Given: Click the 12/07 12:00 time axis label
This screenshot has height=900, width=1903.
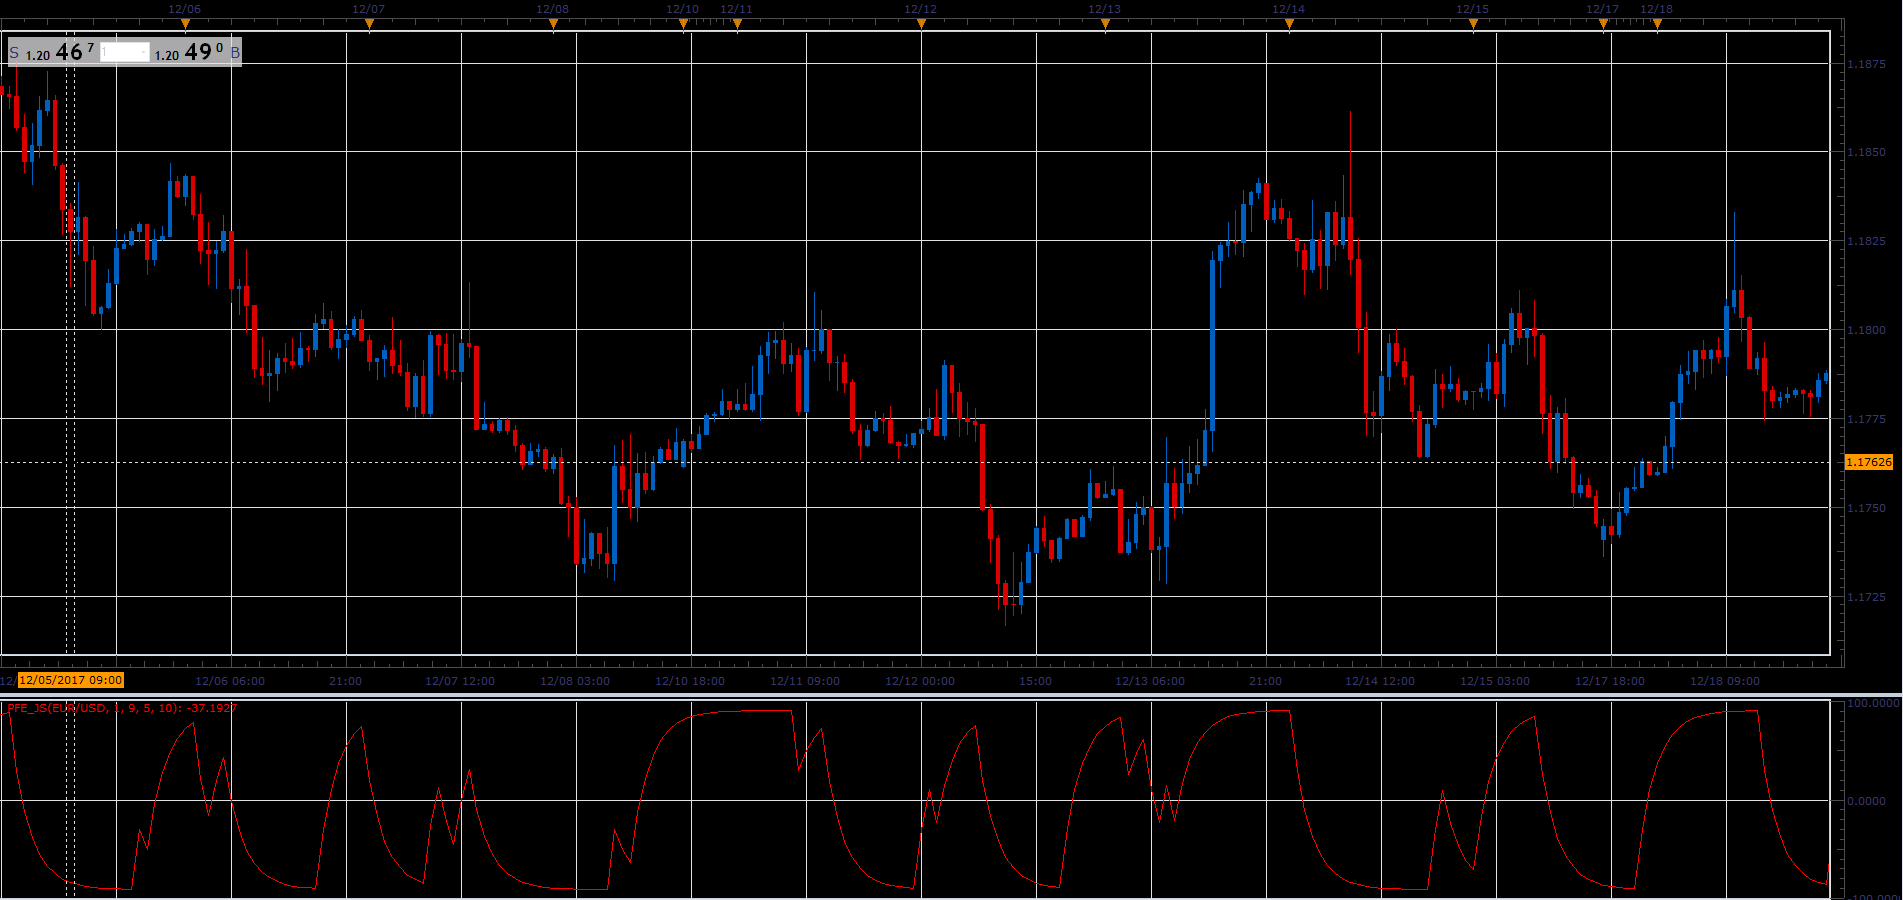Looking at the screenshot, I should coord(460,681).
